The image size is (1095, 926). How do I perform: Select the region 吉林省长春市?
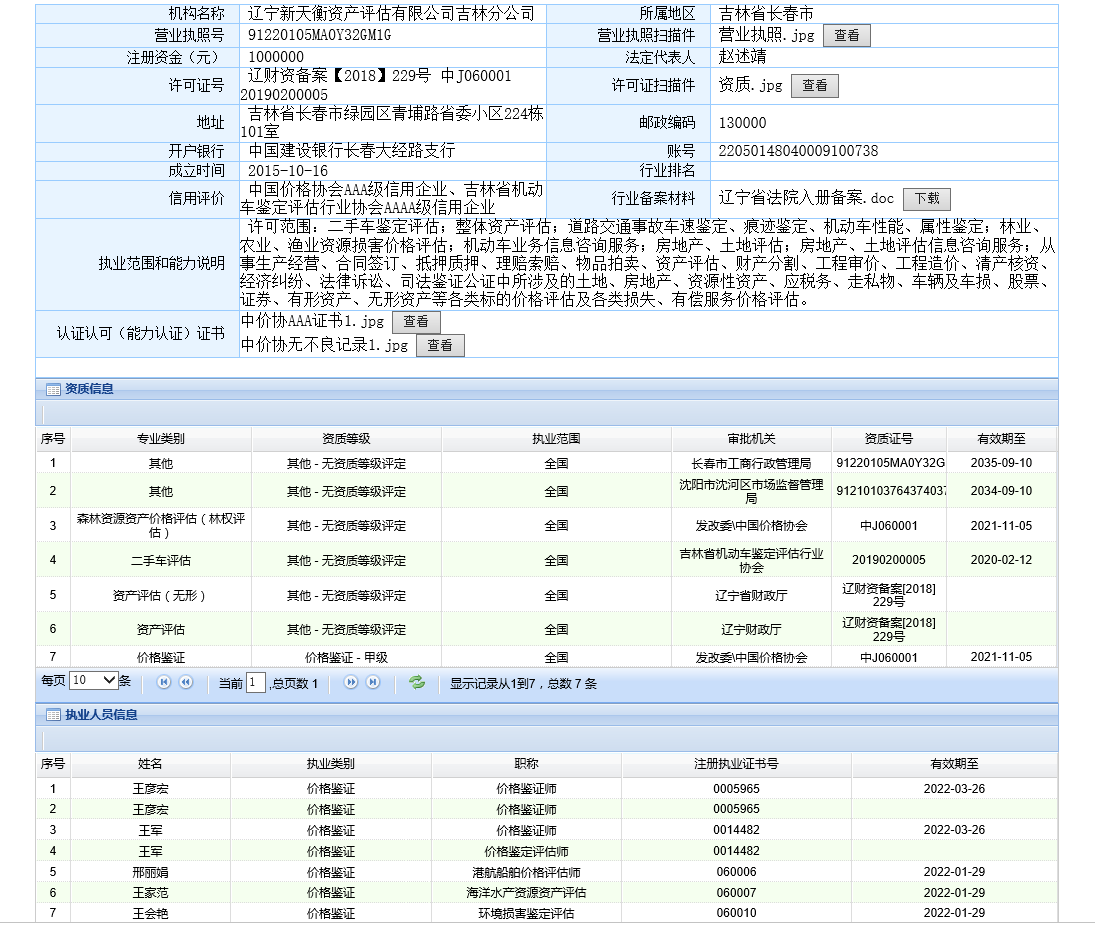(766, 14)
